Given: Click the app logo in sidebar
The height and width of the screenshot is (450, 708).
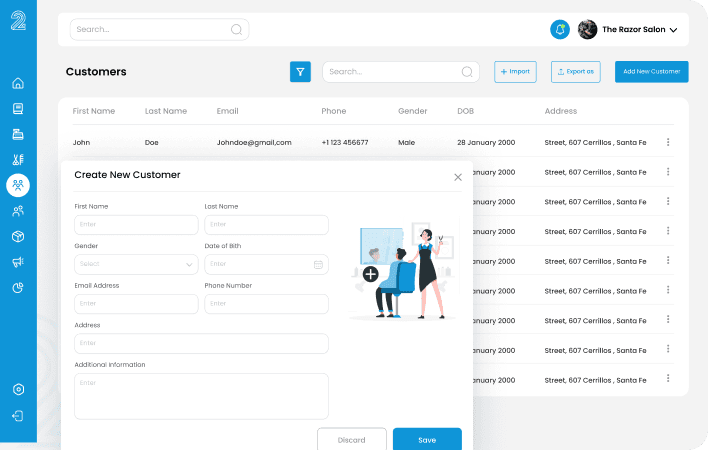Looking at the screenshot, I should click(18, 20).
